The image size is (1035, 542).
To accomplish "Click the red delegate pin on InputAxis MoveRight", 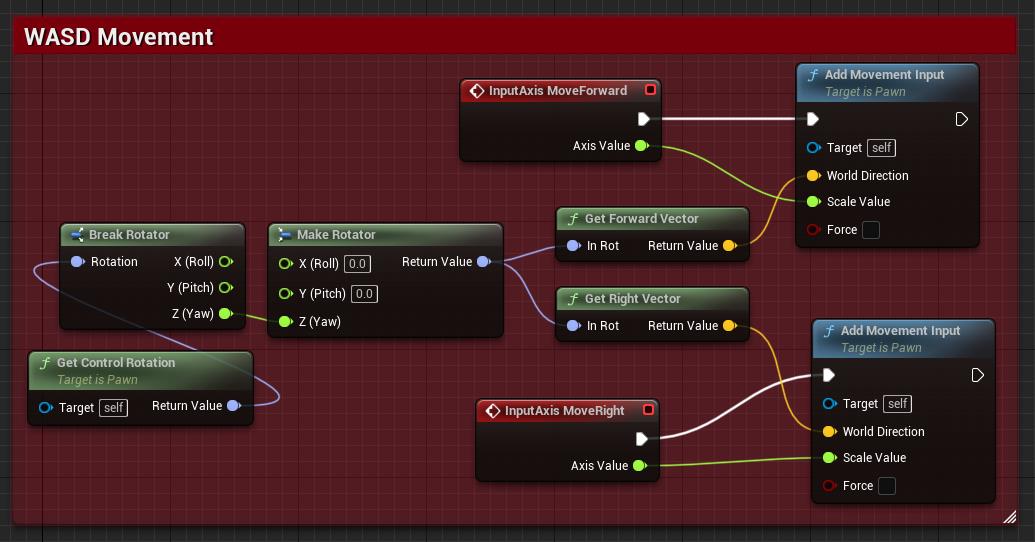I will click(x=649, y=410).
